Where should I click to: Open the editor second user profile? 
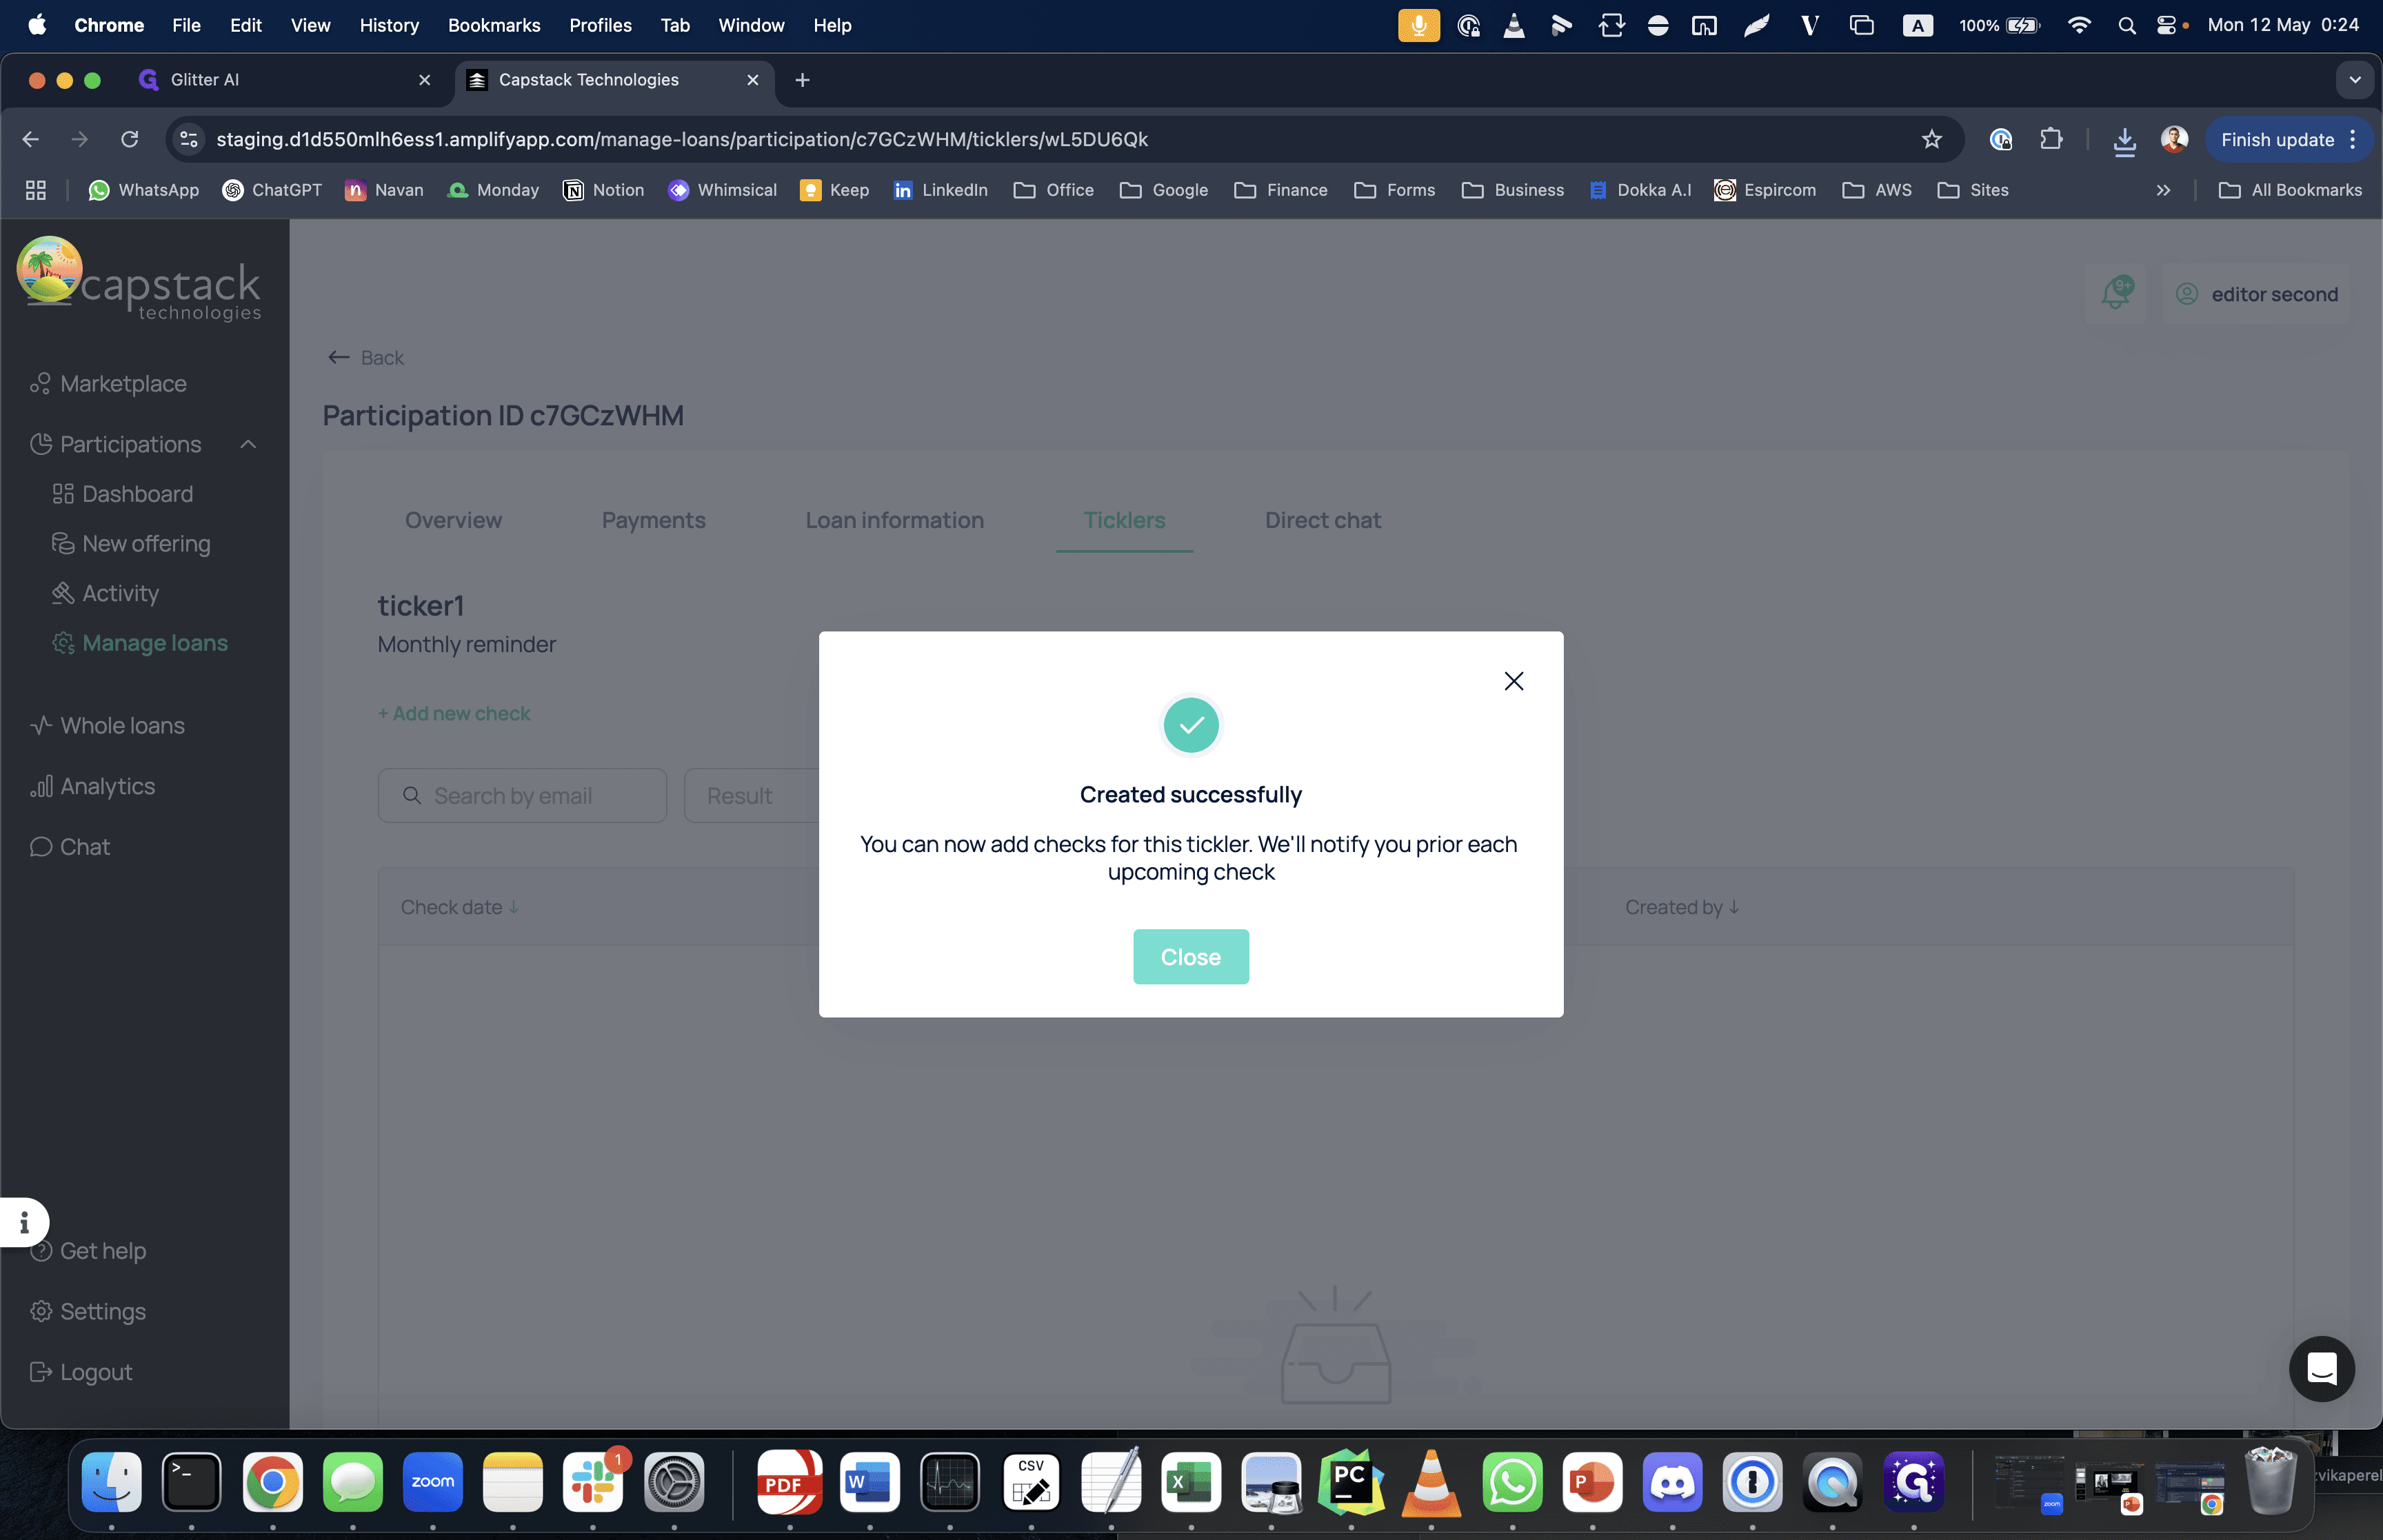(2256, 294)
